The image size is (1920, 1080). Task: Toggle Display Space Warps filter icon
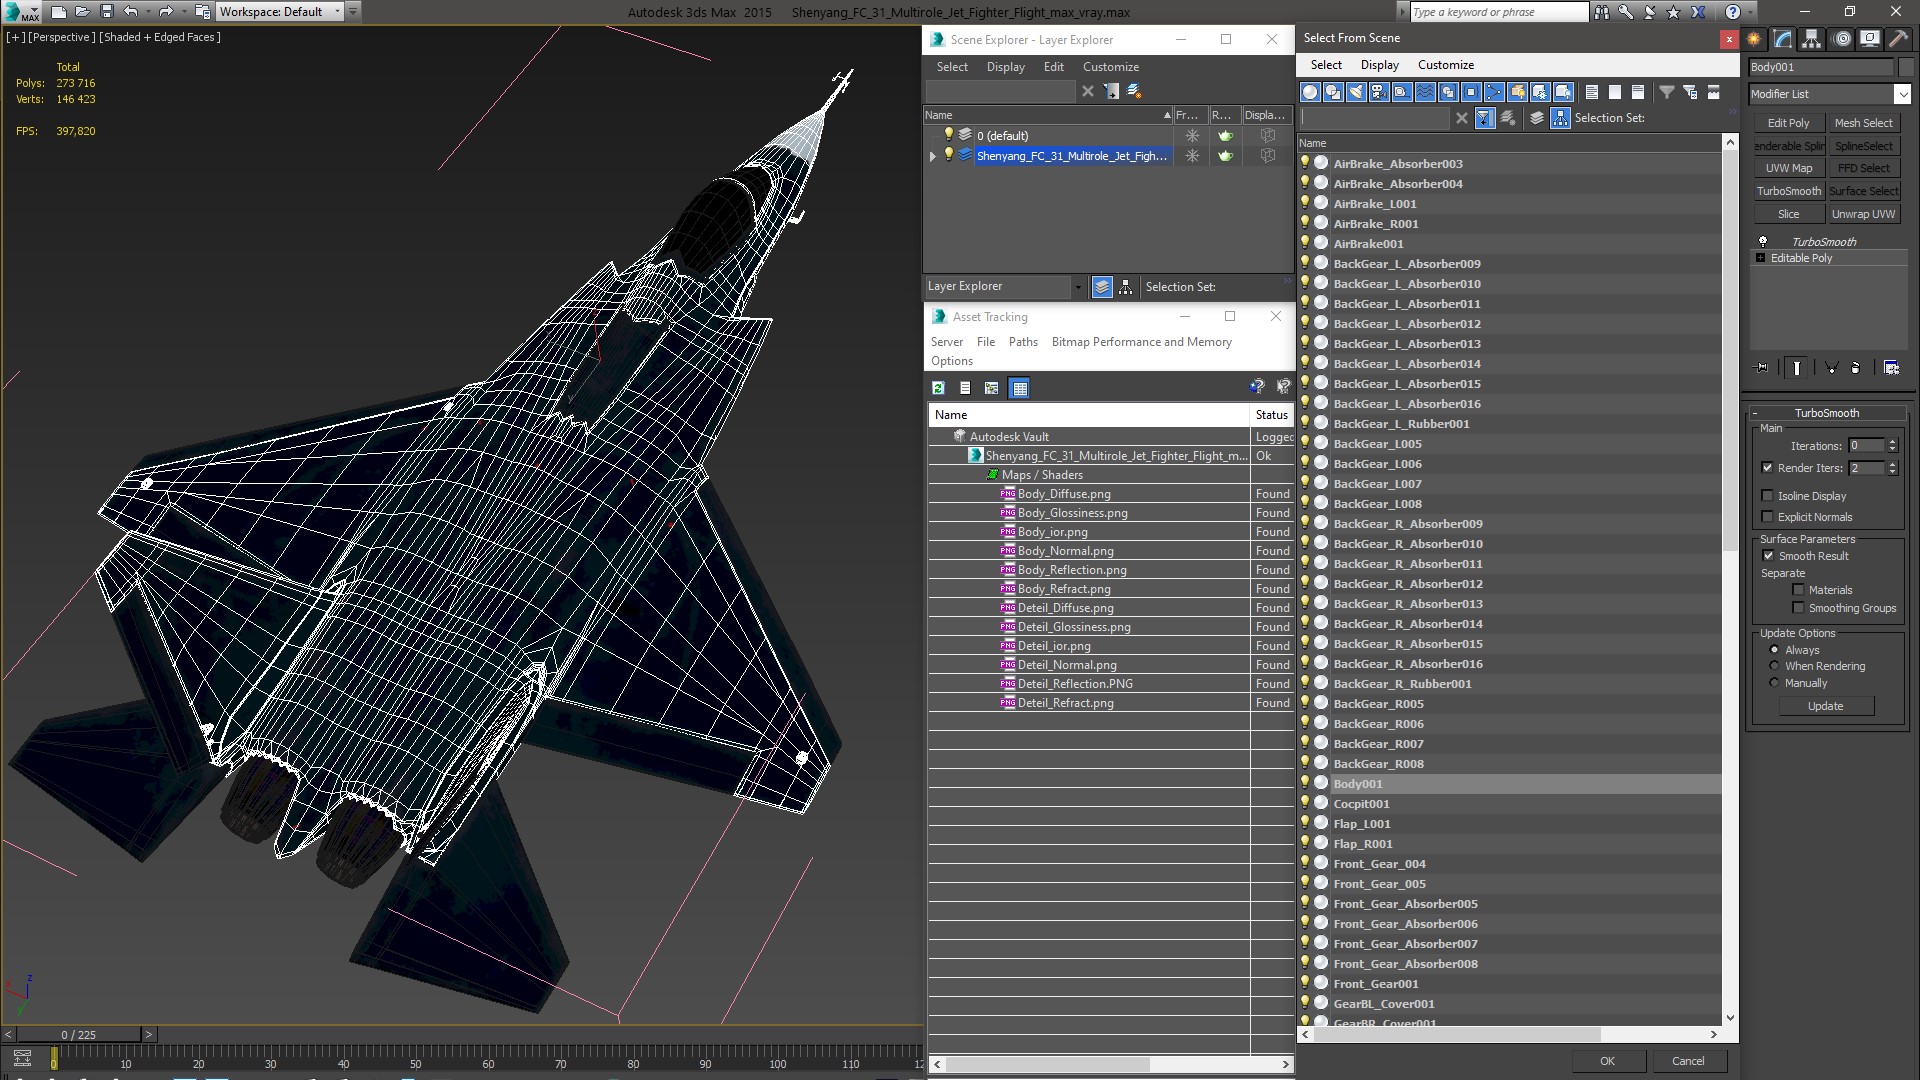[x=1425, y=92]
